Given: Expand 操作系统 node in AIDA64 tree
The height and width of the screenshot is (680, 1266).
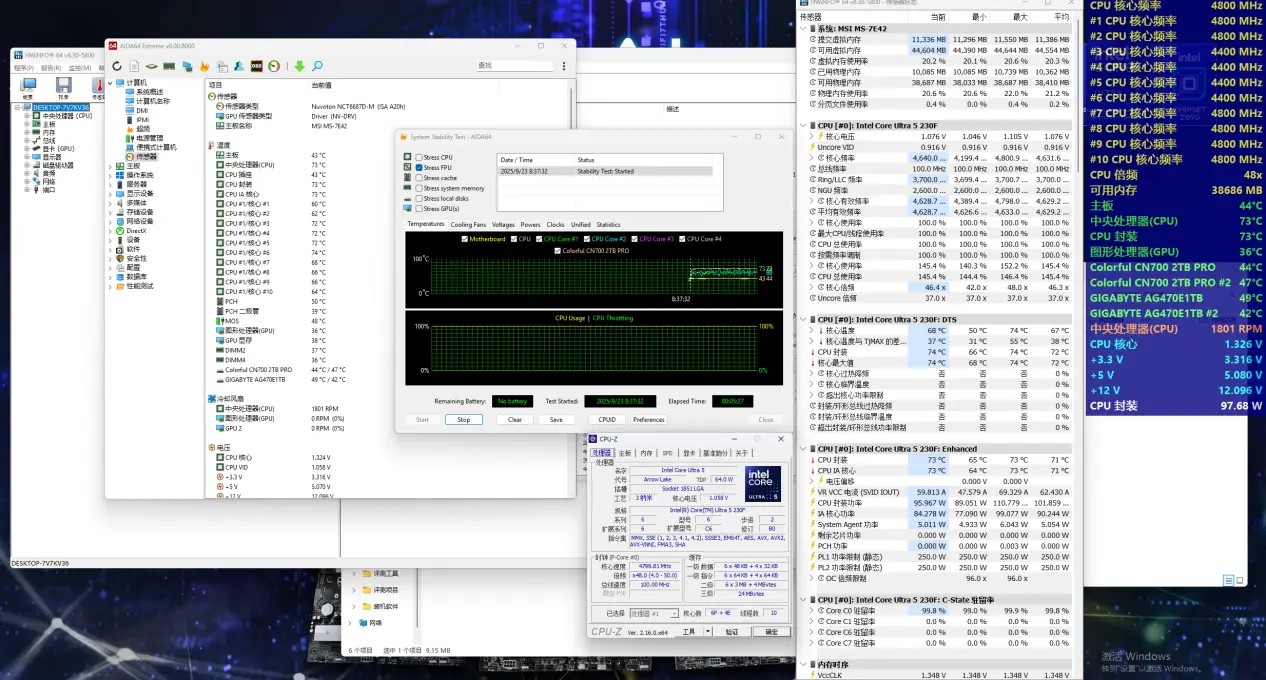Looking at the screenshot, I should [110, 175].
